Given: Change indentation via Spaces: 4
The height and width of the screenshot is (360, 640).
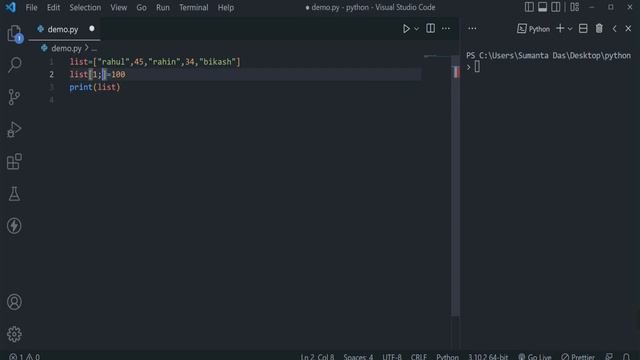Looking at the screenshot, I should click(x=358, y=356).
